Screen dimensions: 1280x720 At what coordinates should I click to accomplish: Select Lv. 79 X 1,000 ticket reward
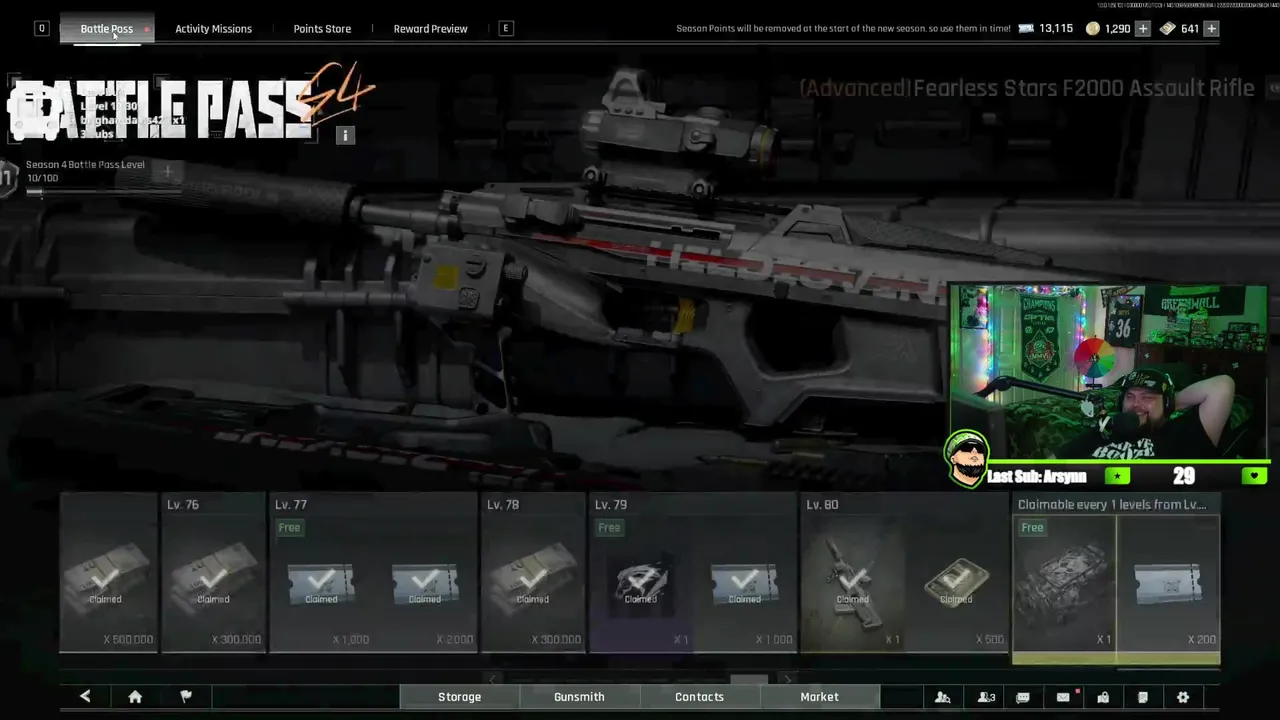tap(745, 584)
